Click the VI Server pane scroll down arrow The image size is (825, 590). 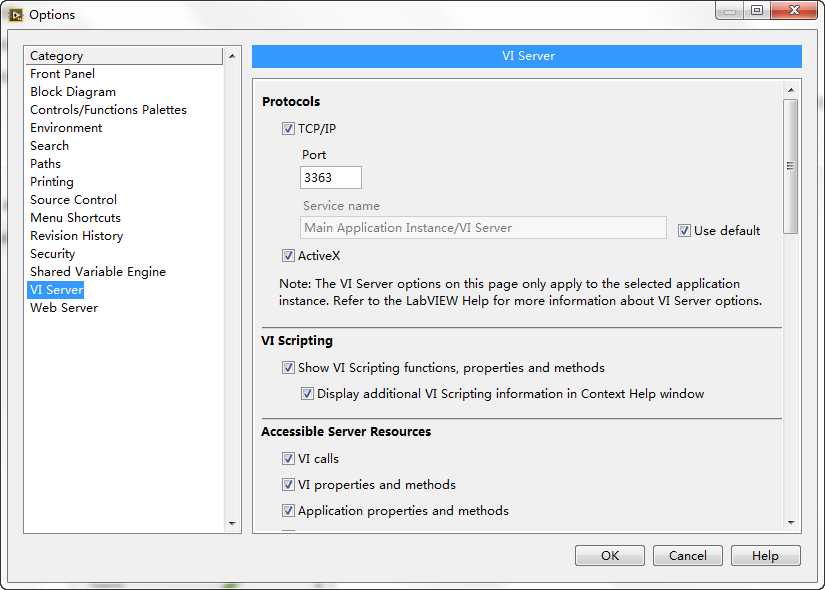pyautogui.click(x=791, y=523)
